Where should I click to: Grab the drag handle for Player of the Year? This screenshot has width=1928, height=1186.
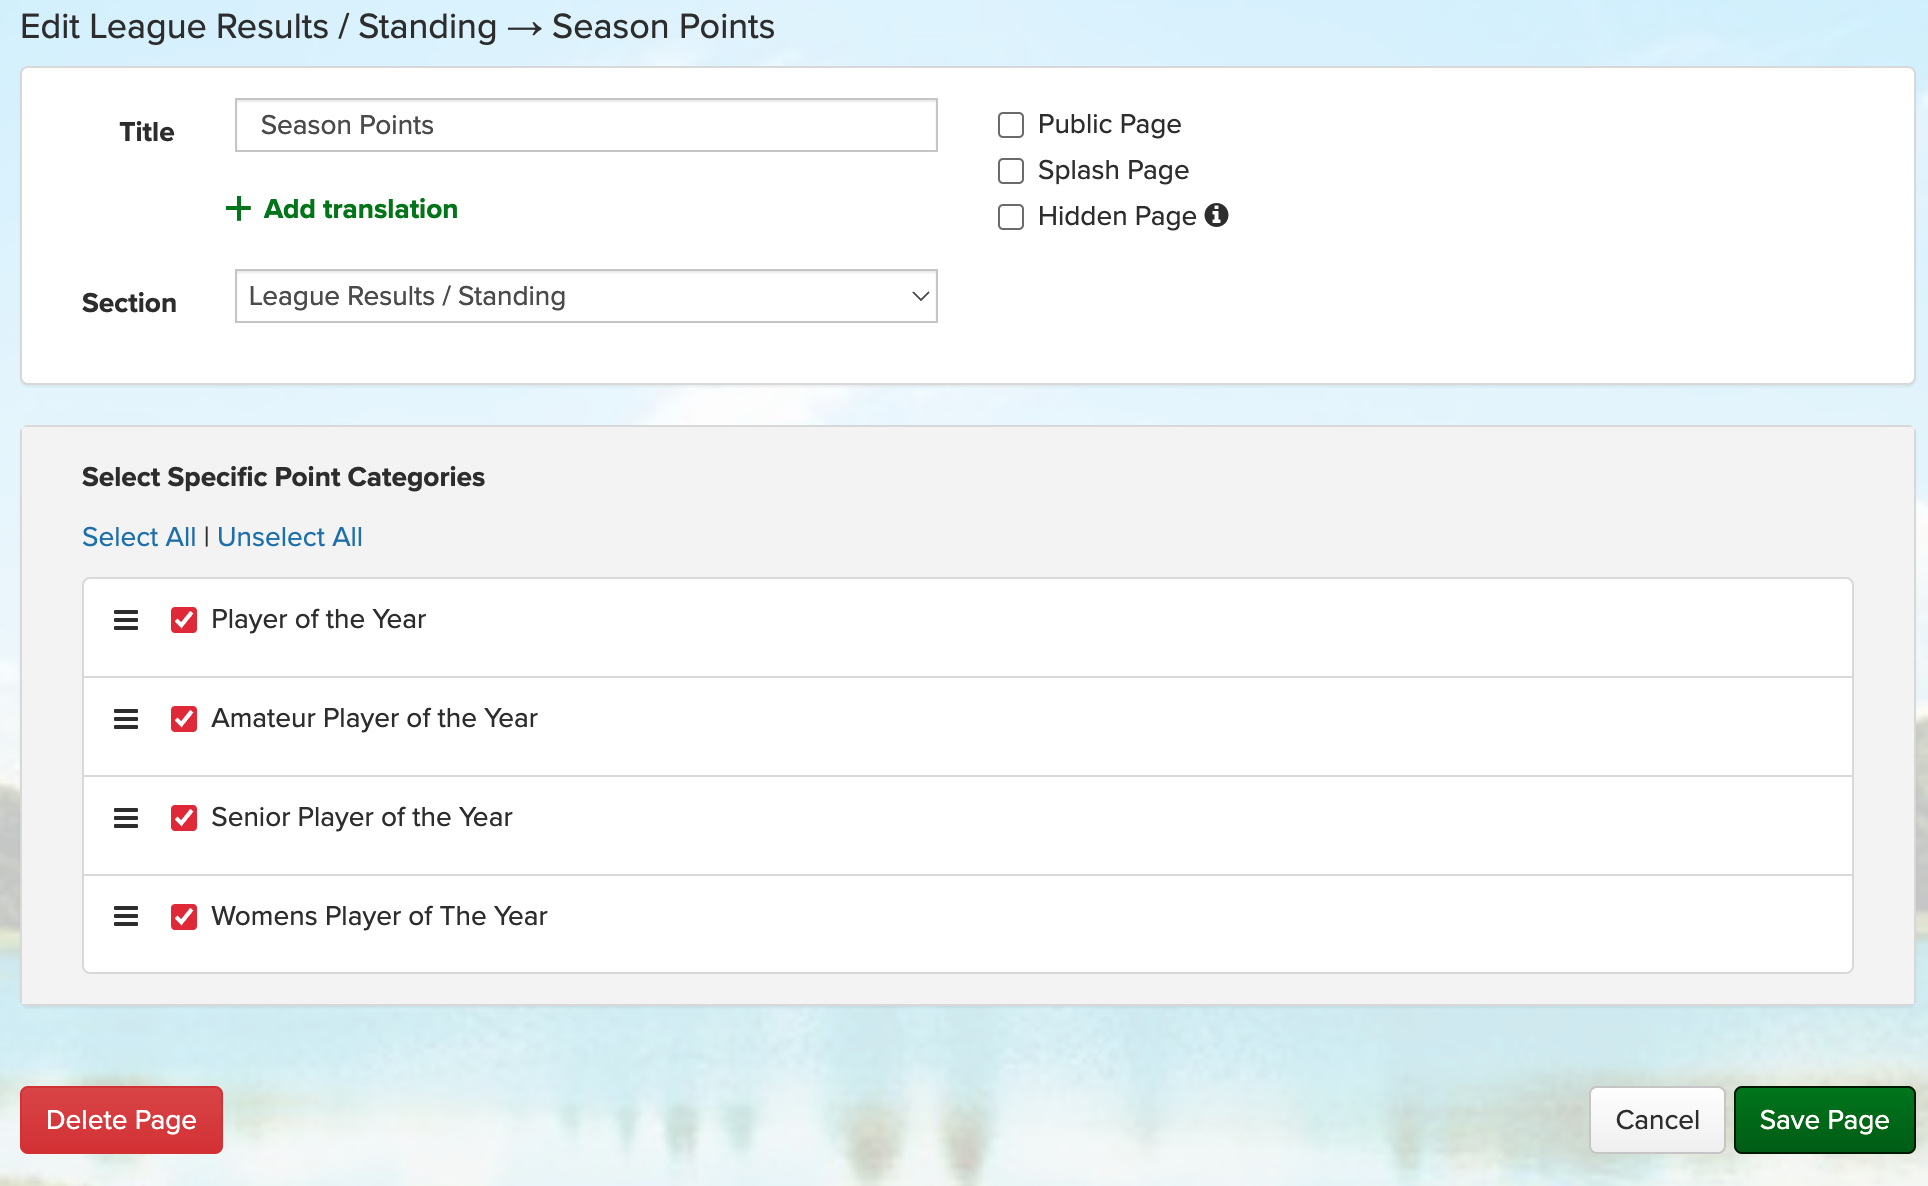126,620
